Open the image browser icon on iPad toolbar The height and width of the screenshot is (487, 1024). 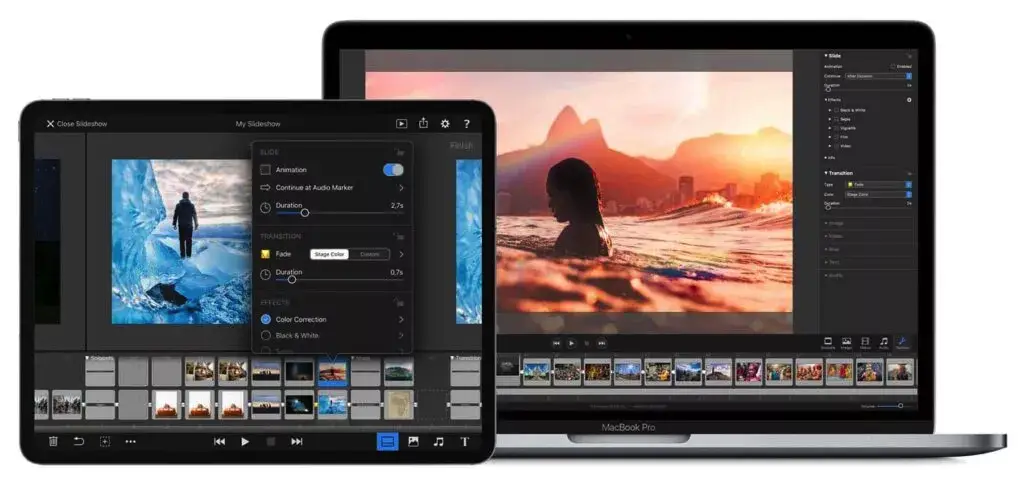point(413,441)
